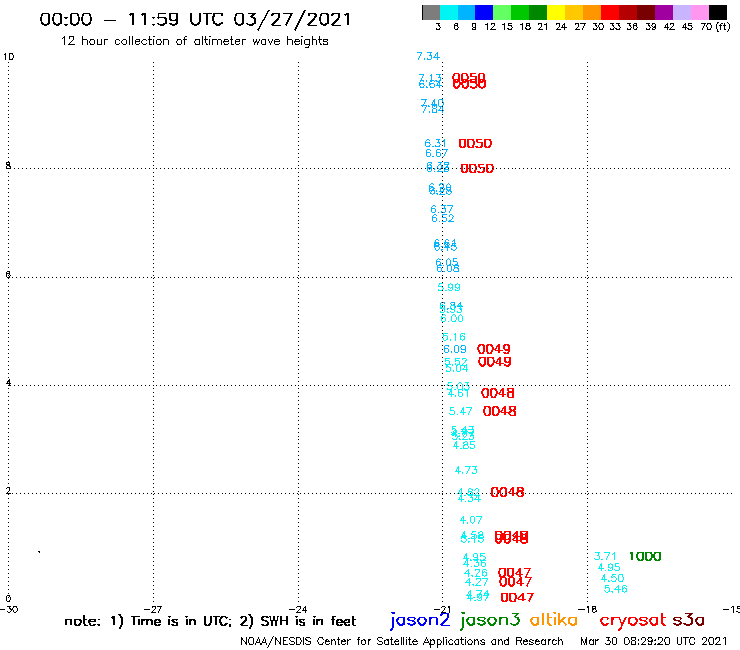Select the wave height value 5.16
This screenshot has width=740, height=650.
454,337
